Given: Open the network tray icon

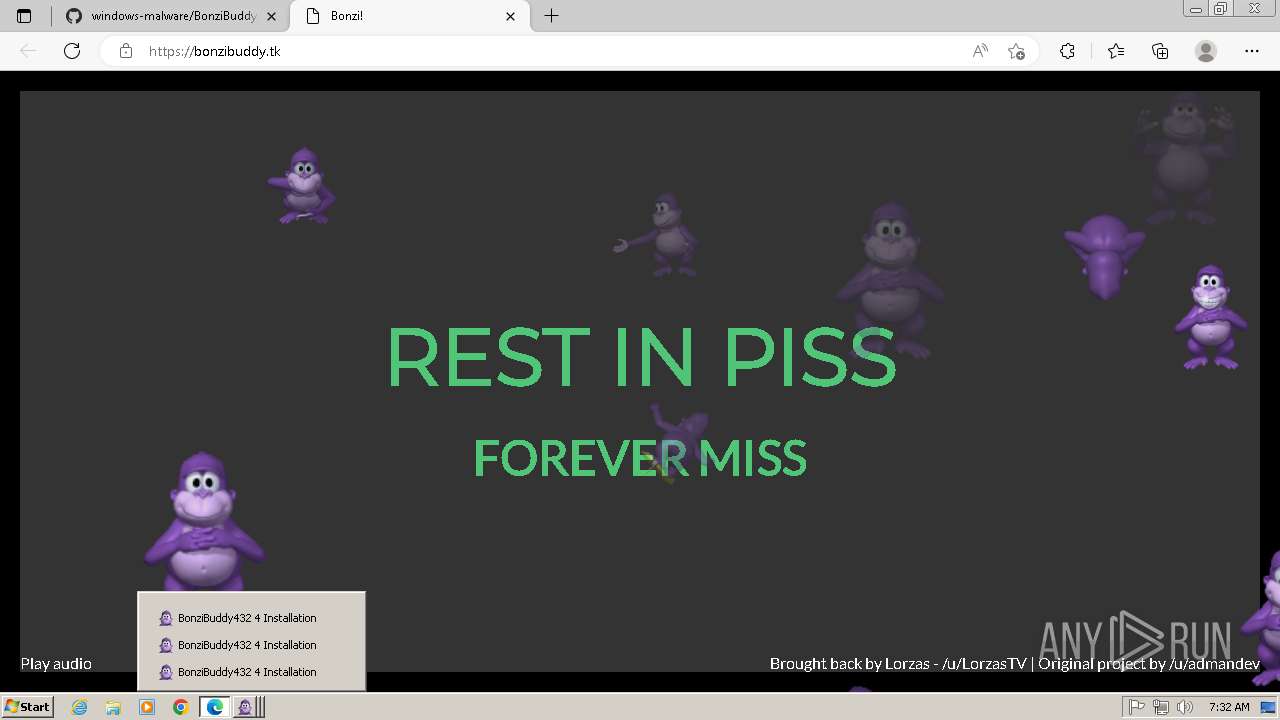Looking at the screenshot, I should [1161, 707].
